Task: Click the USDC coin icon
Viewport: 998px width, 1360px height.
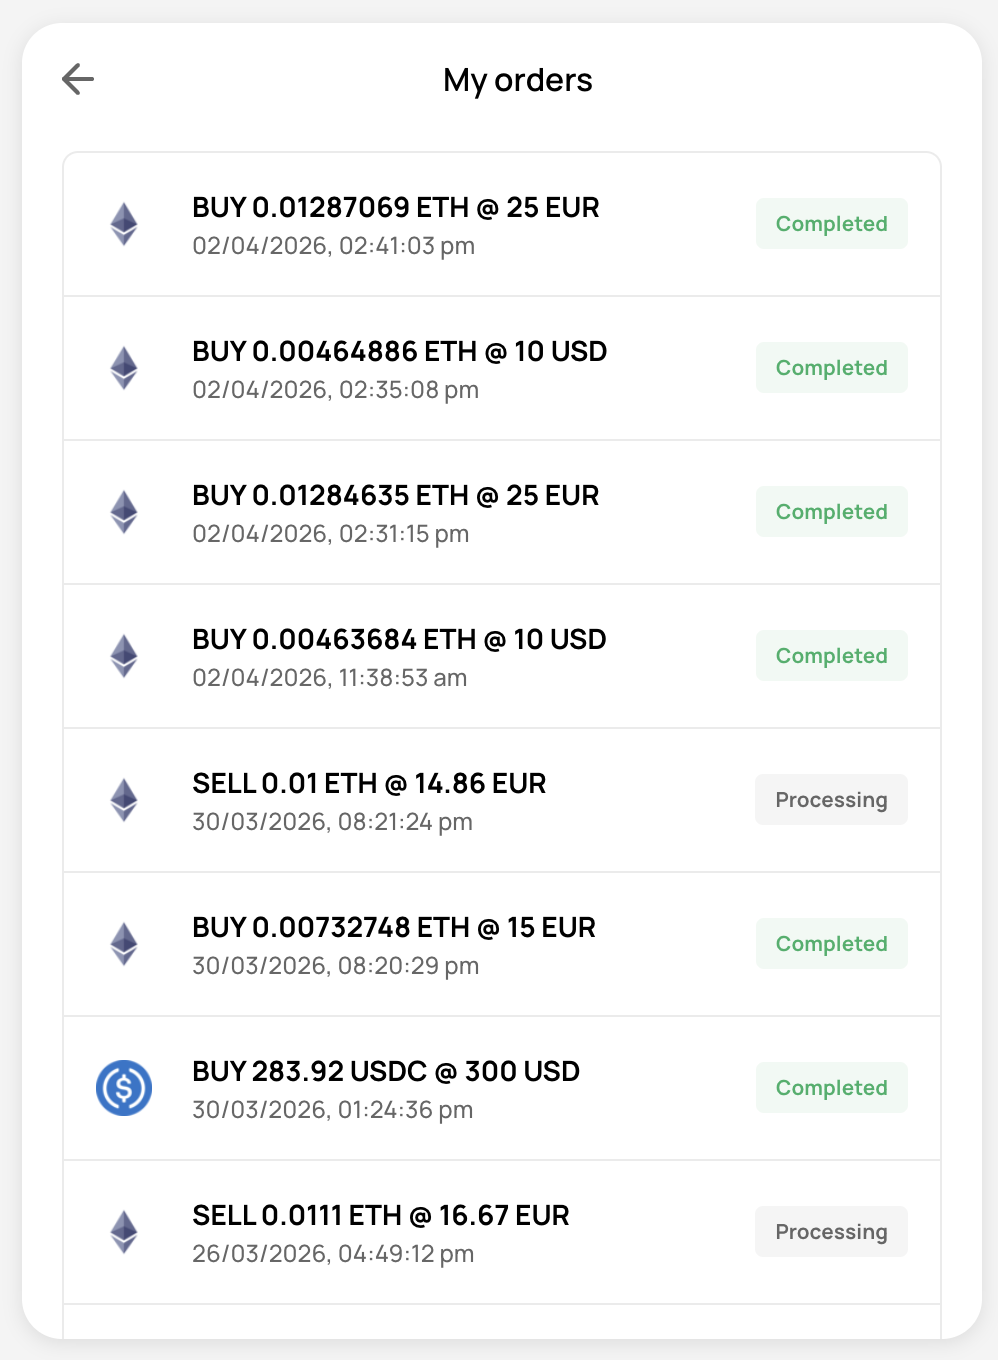Action: [x=124, y=1088]
